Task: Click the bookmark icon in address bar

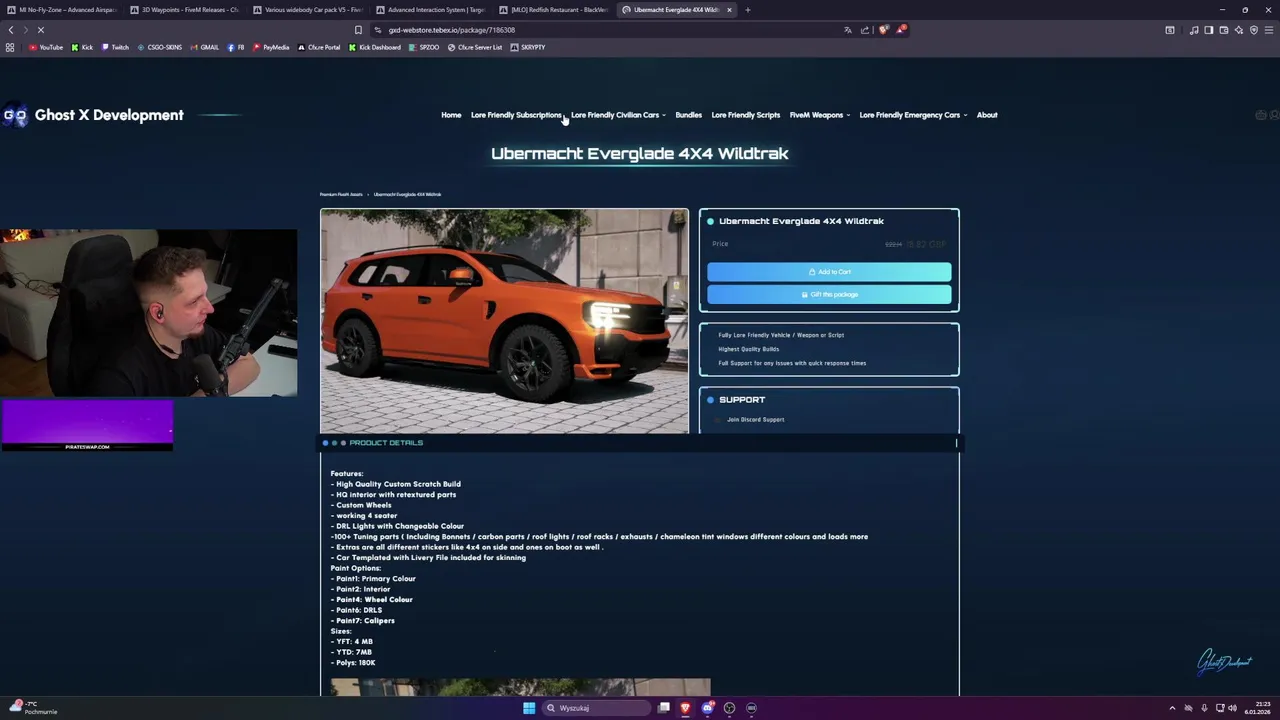Action: click(x=358, y=30)
